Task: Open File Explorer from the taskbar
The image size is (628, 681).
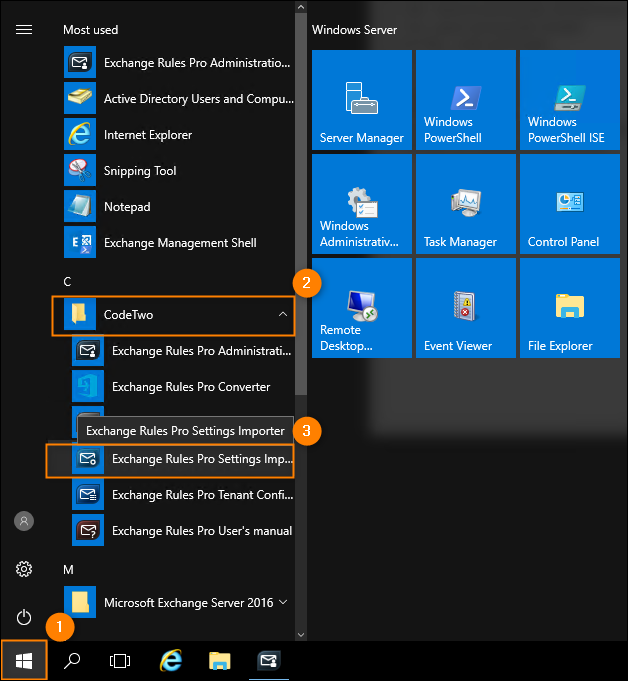Action: click(220, 661)
